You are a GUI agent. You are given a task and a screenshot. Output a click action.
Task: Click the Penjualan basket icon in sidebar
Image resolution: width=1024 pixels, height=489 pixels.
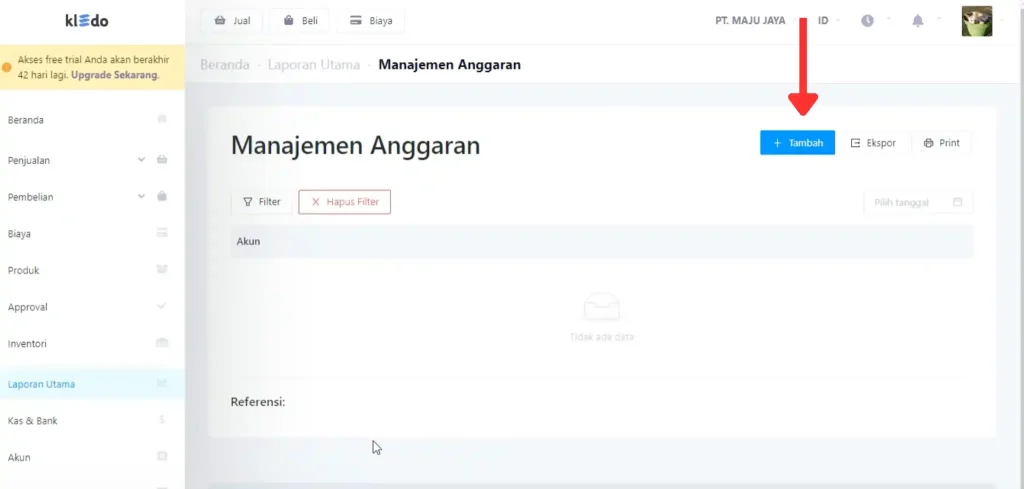click(x=162, y=159)
